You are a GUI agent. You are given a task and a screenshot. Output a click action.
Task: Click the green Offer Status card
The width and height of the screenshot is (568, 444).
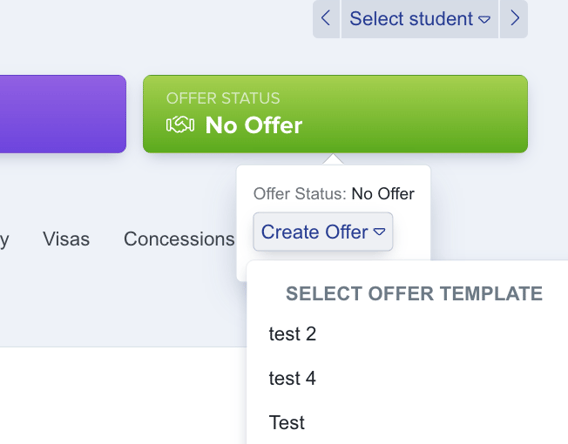(x=335, y=114)
